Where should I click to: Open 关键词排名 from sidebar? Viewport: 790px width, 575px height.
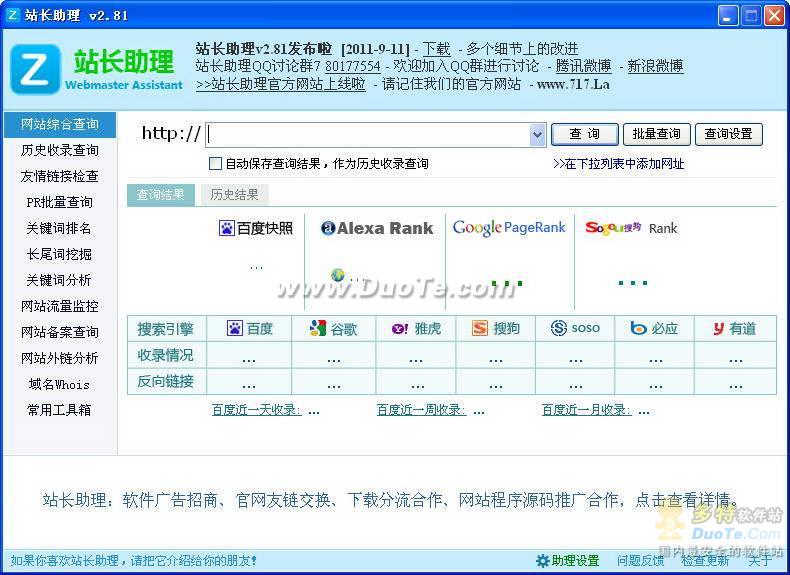click(x=60, y=228)
